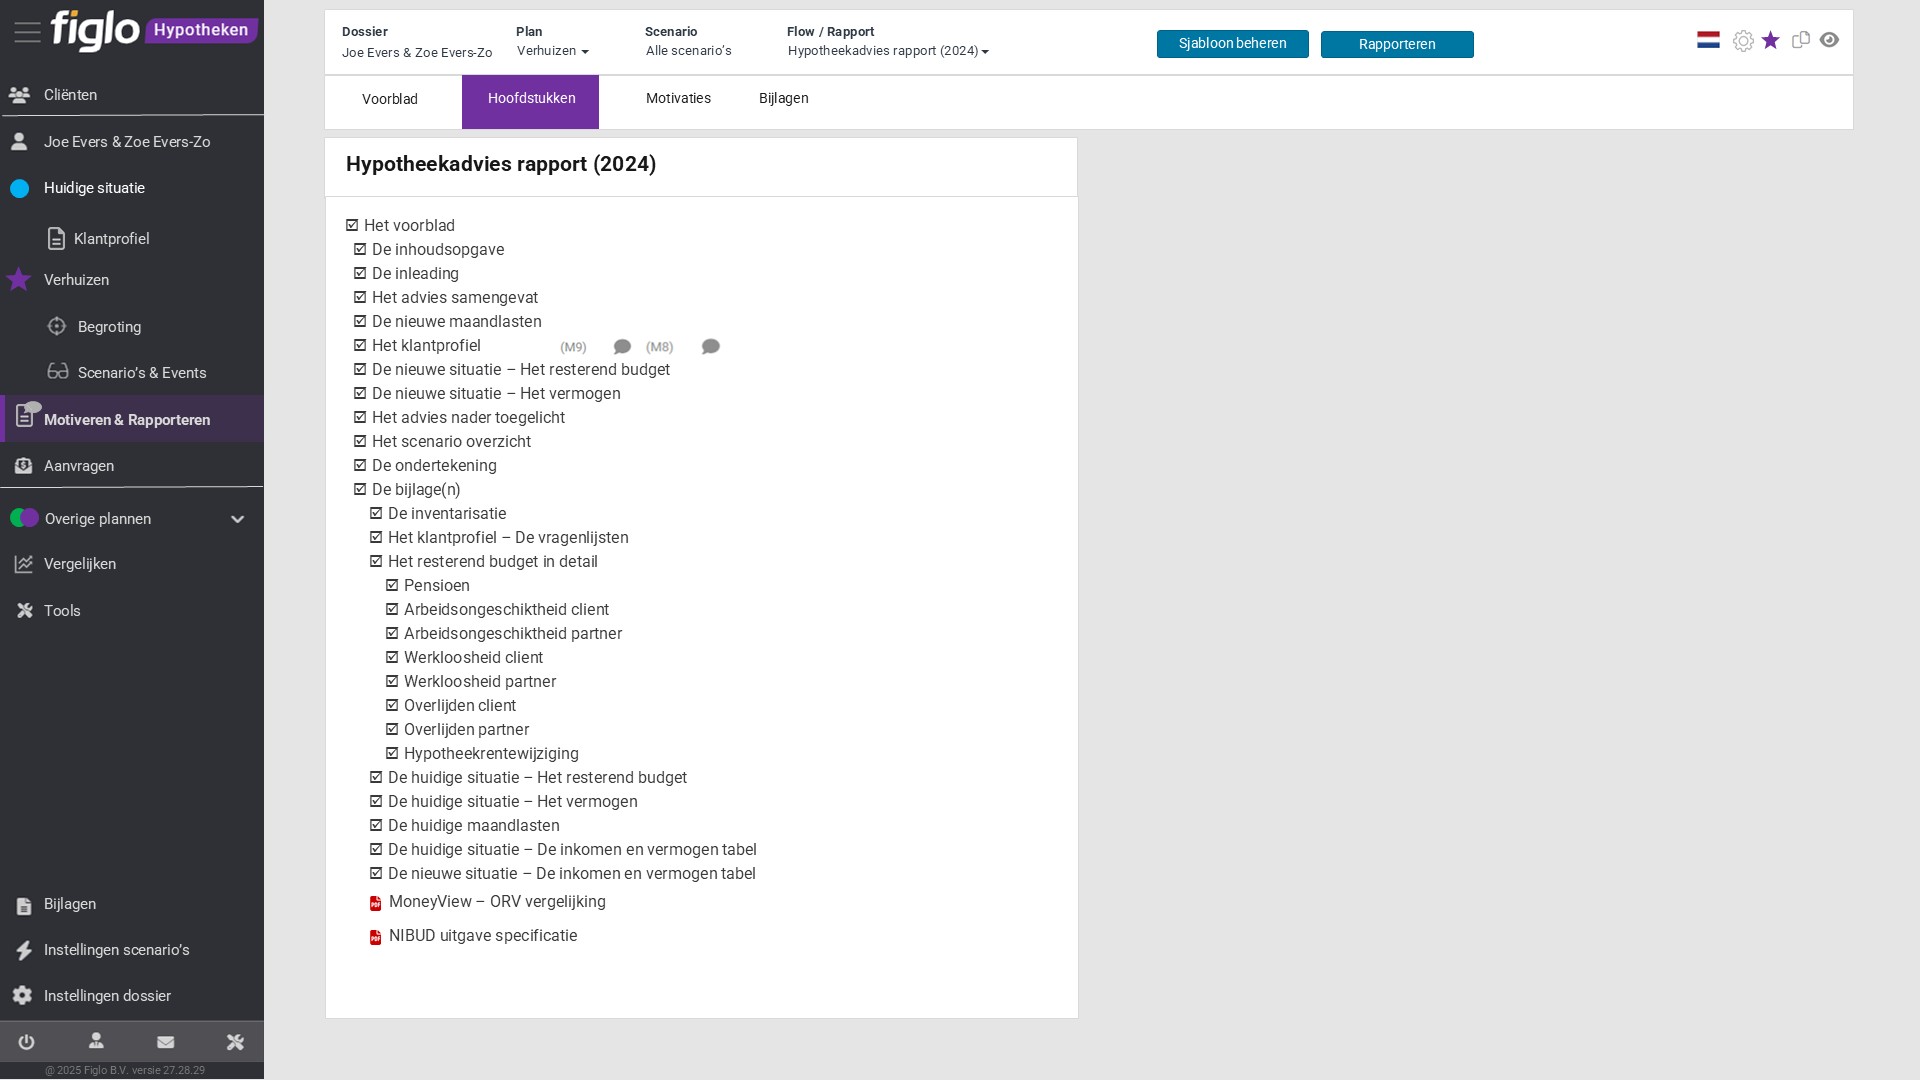Click the Bijlagen file icon in sidebar

(x=24, y=906)
